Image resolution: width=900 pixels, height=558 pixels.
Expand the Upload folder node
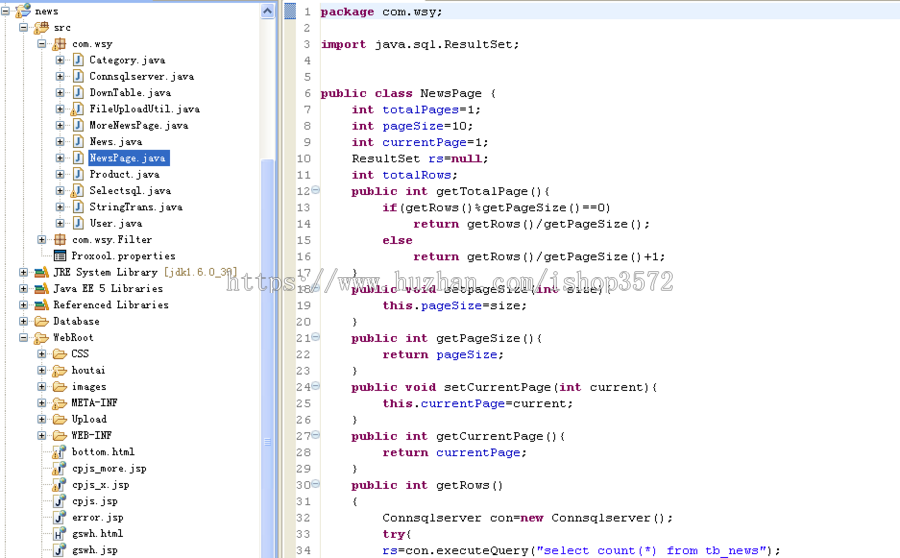[x=42, y=419]
